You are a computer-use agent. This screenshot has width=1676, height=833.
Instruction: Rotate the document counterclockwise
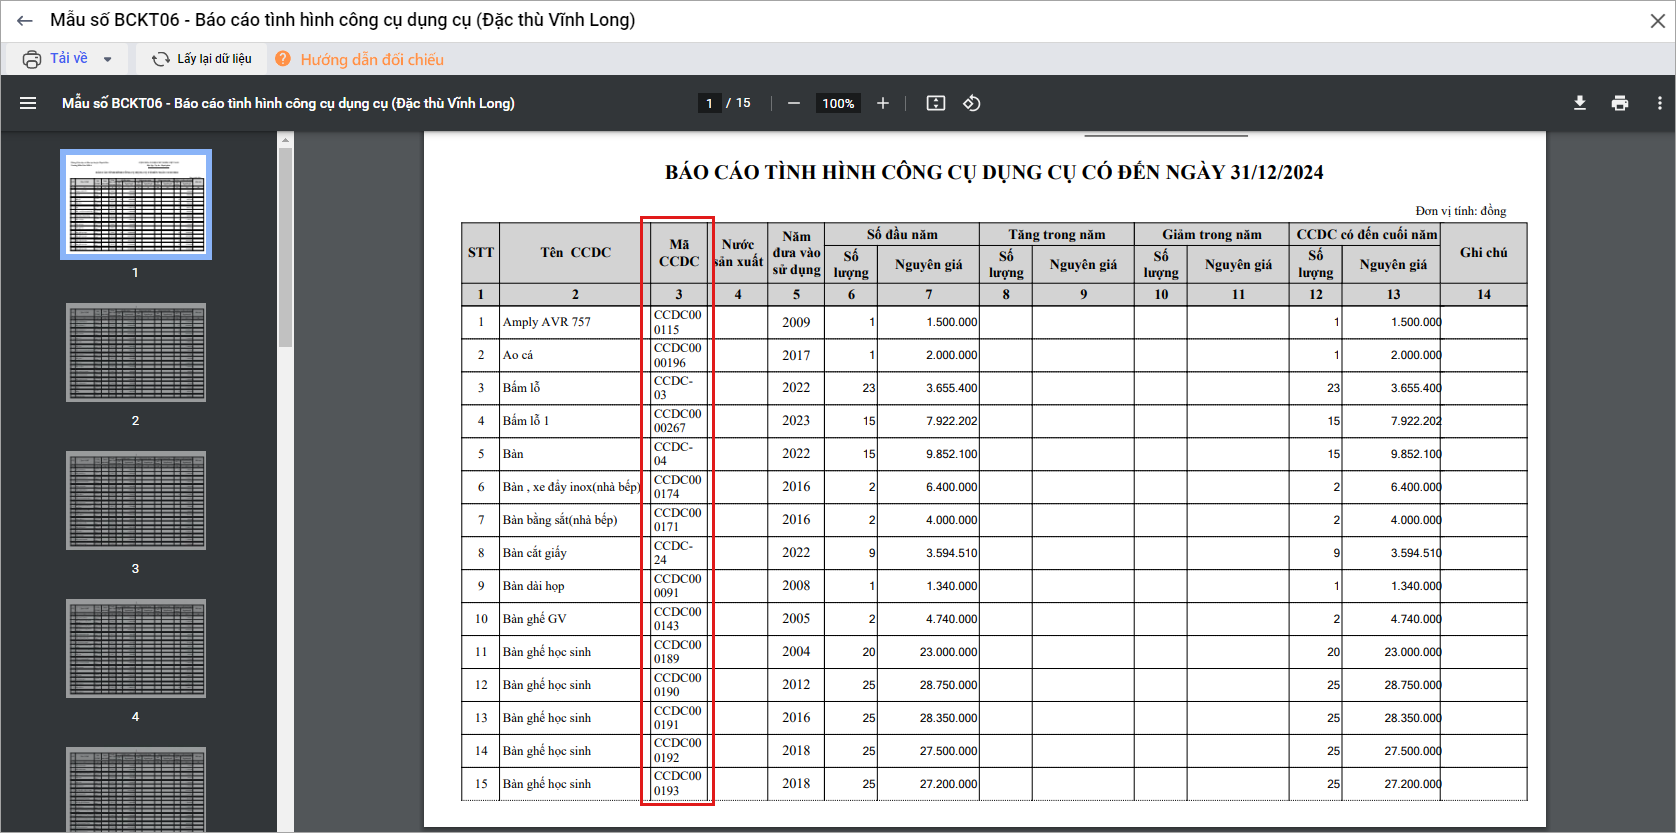coord(972,103)
